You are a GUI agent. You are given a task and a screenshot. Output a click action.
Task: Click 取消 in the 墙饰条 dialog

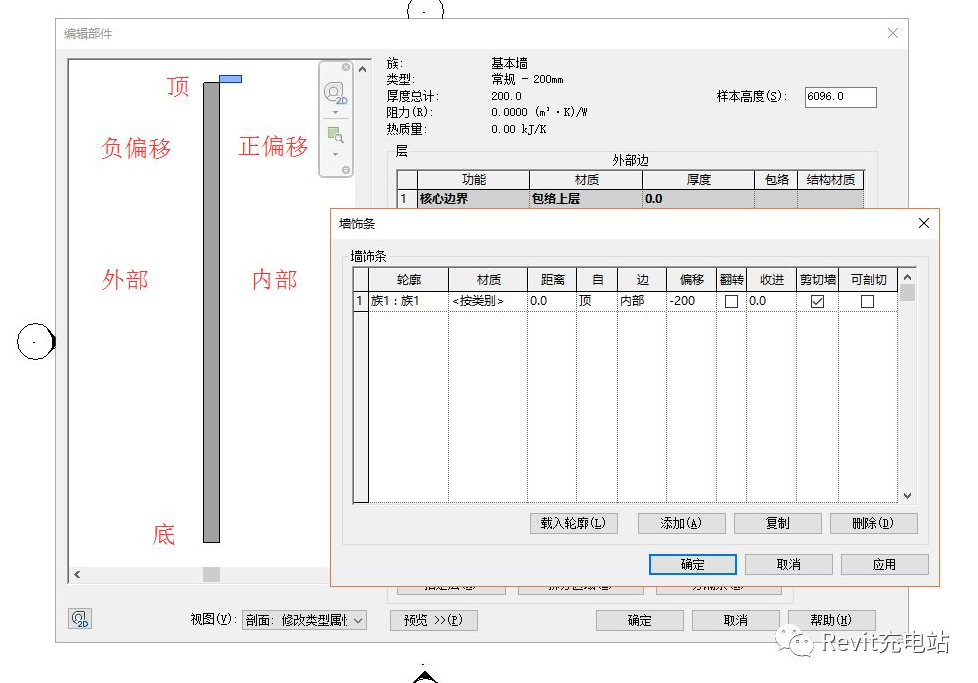pyautogui.click(x=788, y=564)
